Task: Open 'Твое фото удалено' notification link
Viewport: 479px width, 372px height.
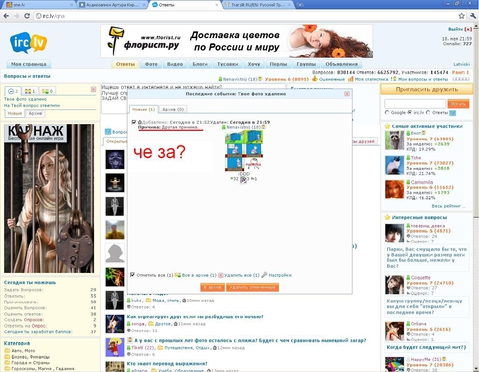Action: click(25, 99)
